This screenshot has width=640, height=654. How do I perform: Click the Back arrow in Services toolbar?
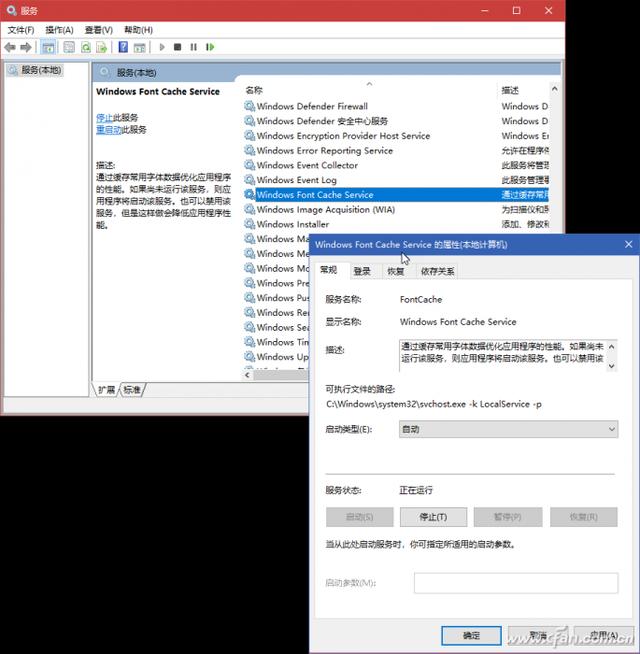point(10,47)
